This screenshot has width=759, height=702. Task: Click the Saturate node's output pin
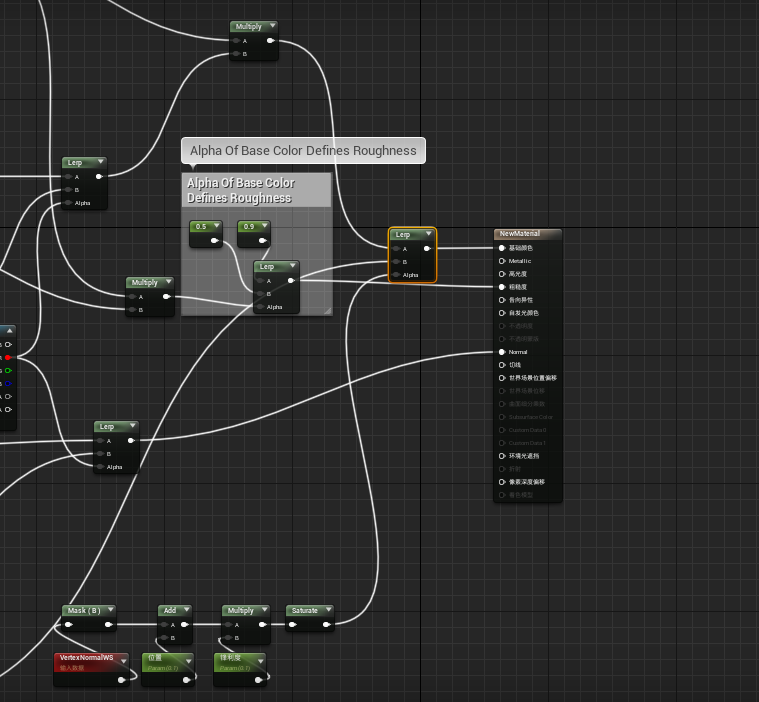click(327, 625)
